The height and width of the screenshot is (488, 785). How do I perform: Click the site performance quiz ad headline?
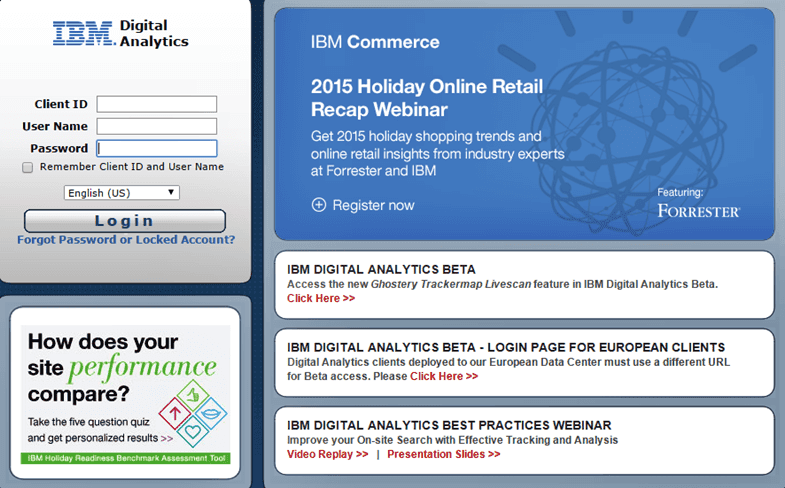(123, 367)
